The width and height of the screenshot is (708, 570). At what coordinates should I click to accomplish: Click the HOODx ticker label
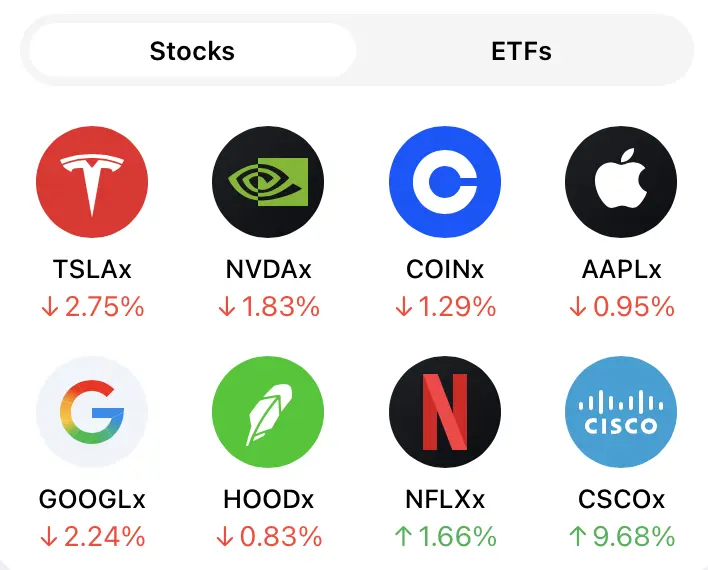point(268,499)
